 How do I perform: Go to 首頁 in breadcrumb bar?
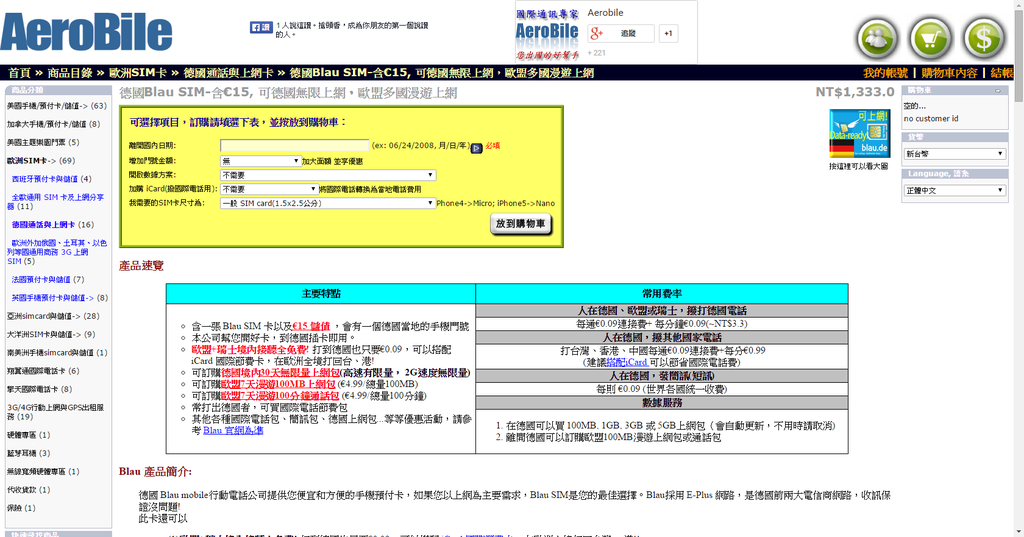(x=20, y=73)
